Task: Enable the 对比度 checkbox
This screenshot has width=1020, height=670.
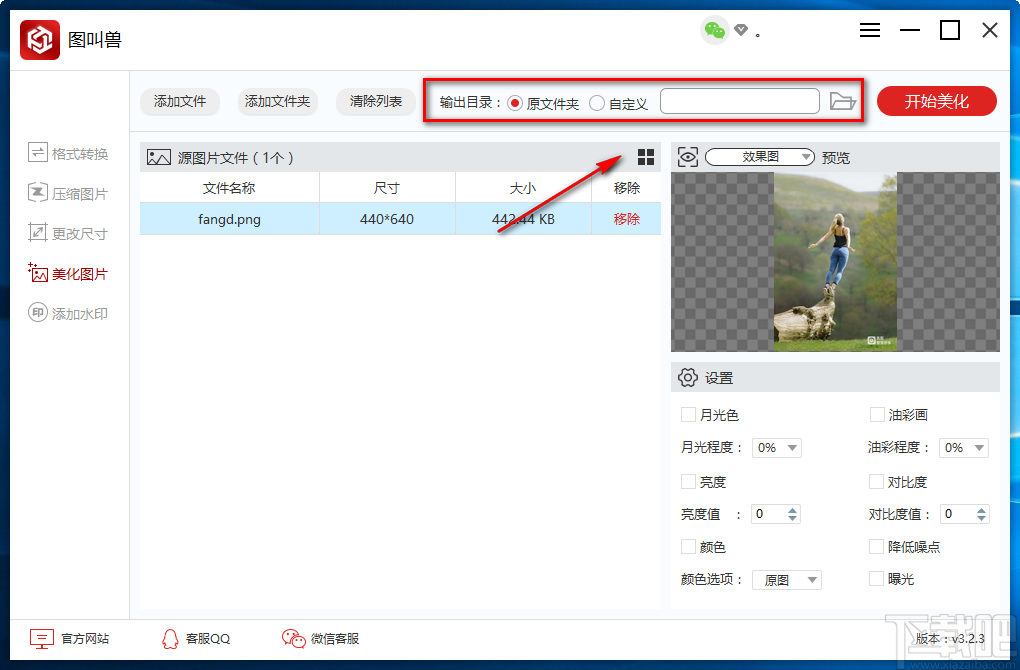Action: pyautogui.click(x=876, y=481)
